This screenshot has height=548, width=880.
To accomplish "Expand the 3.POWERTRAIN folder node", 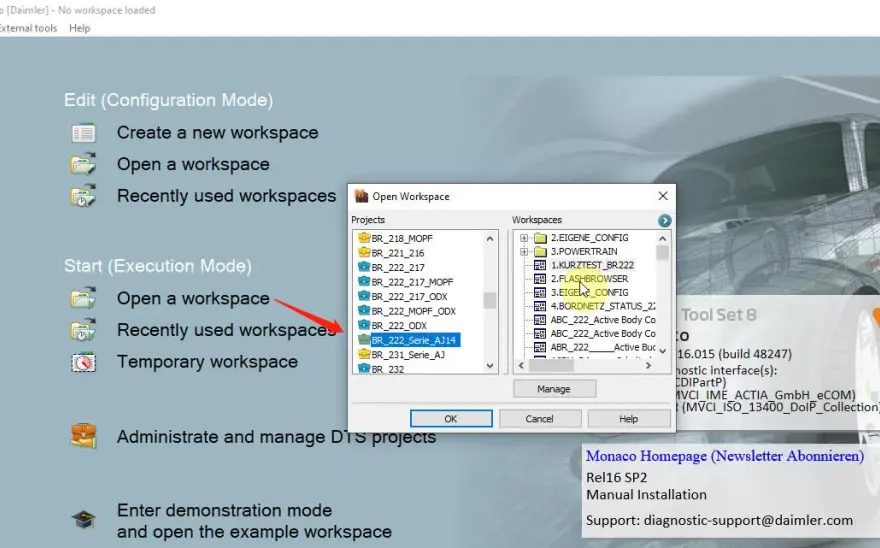I will (524, 252).
